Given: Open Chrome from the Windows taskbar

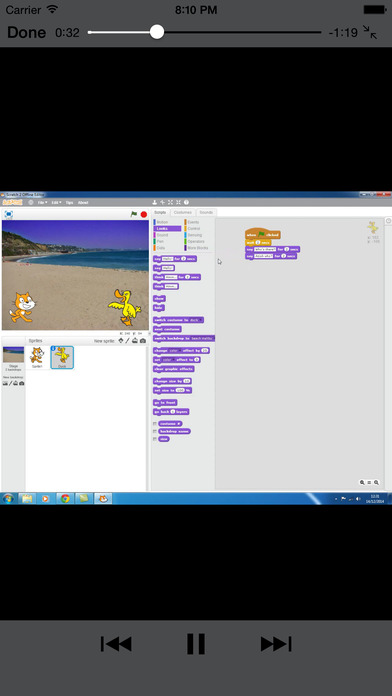Looking at the screenshot, I should coord(65,498).
